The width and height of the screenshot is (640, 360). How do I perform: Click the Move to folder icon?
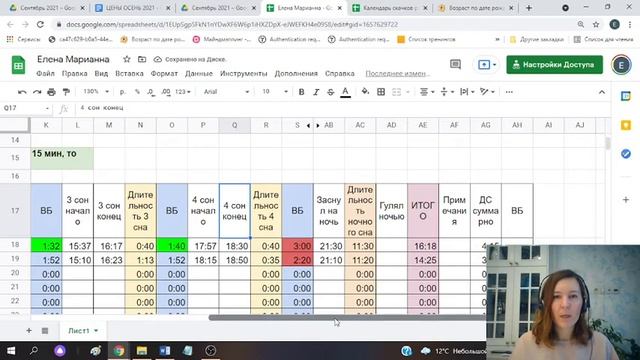pyautogui.click(x=142, y=59)
